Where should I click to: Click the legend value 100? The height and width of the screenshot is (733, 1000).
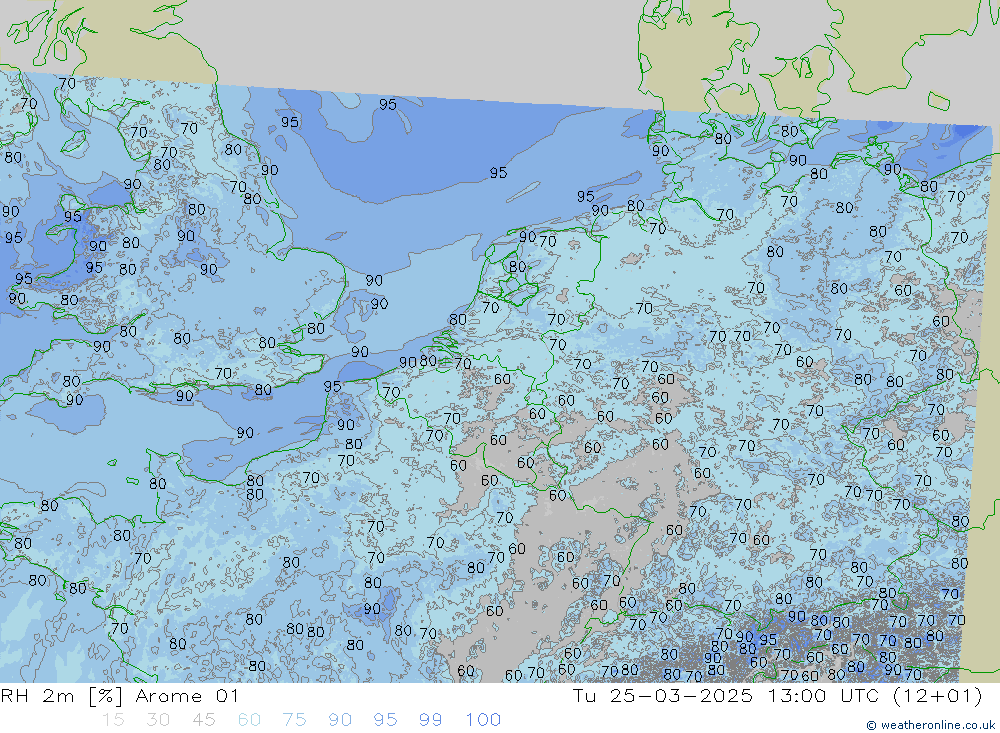[x=483, y=720]
